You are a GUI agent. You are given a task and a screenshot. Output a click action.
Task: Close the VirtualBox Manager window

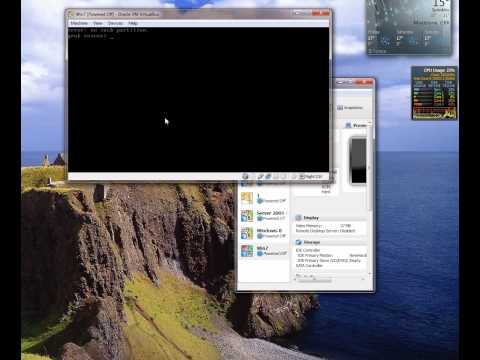click(x=365, y=82)
